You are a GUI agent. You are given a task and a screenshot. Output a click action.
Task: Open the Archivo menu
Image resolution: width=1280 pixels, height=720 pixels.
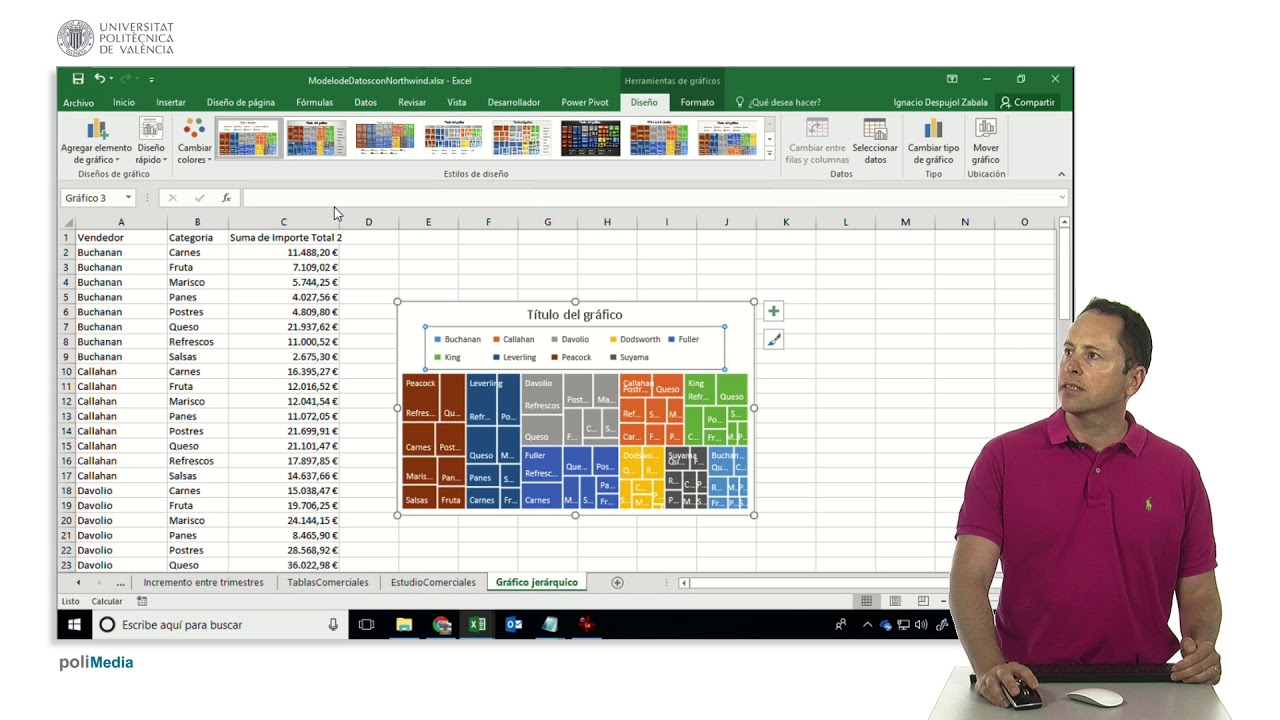tap(78, 102)
